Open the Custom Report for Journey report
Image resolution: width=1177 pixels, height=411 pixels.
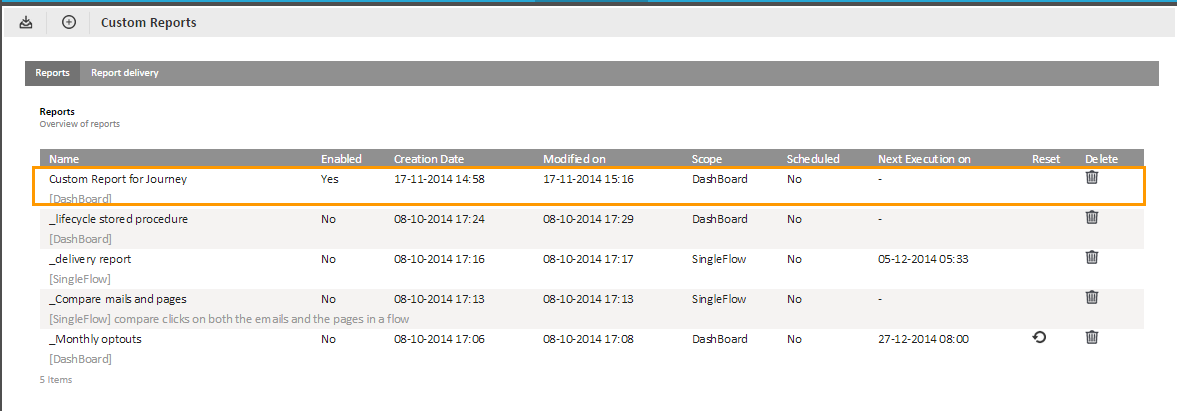coord(118,179)
